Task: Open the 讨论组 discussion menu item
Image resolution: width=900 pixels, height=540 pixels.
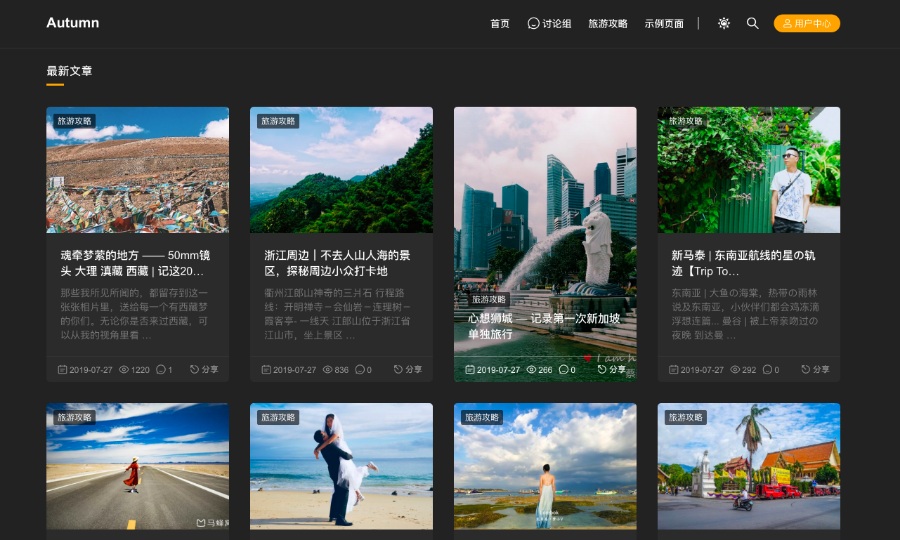Action: pos(550,23)
